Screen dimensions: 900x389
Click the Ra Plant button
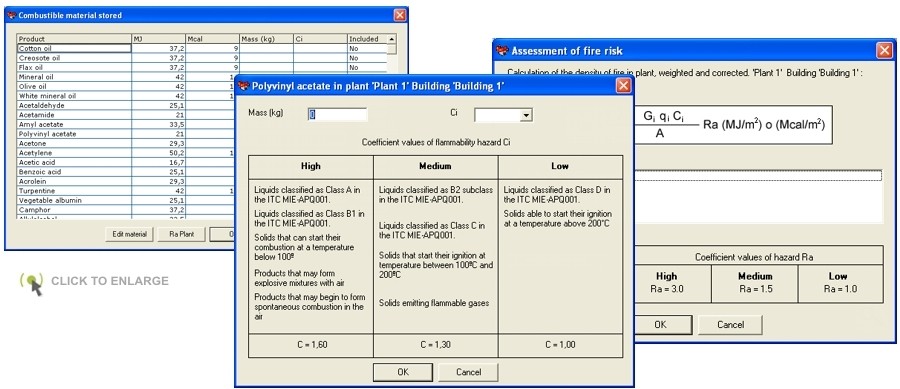pos(181,234)
